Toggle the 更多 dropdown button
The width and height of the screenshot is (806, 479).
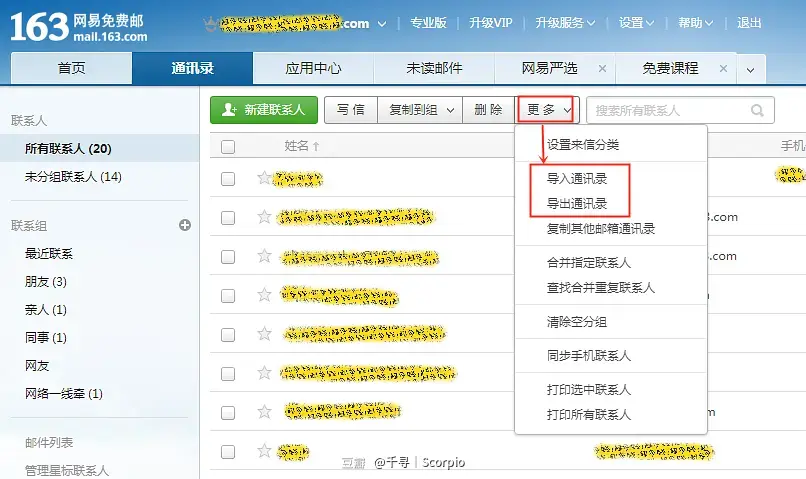[547, 109]
